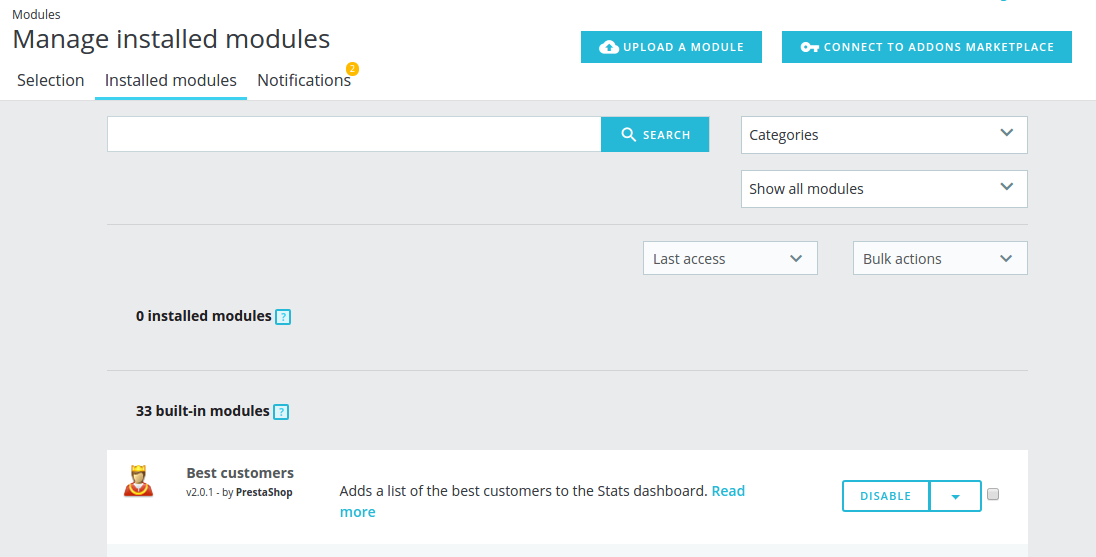Click the cloud upload icon
The image size is (1096, 557).
pyautogui.click(x=608, y=47)
